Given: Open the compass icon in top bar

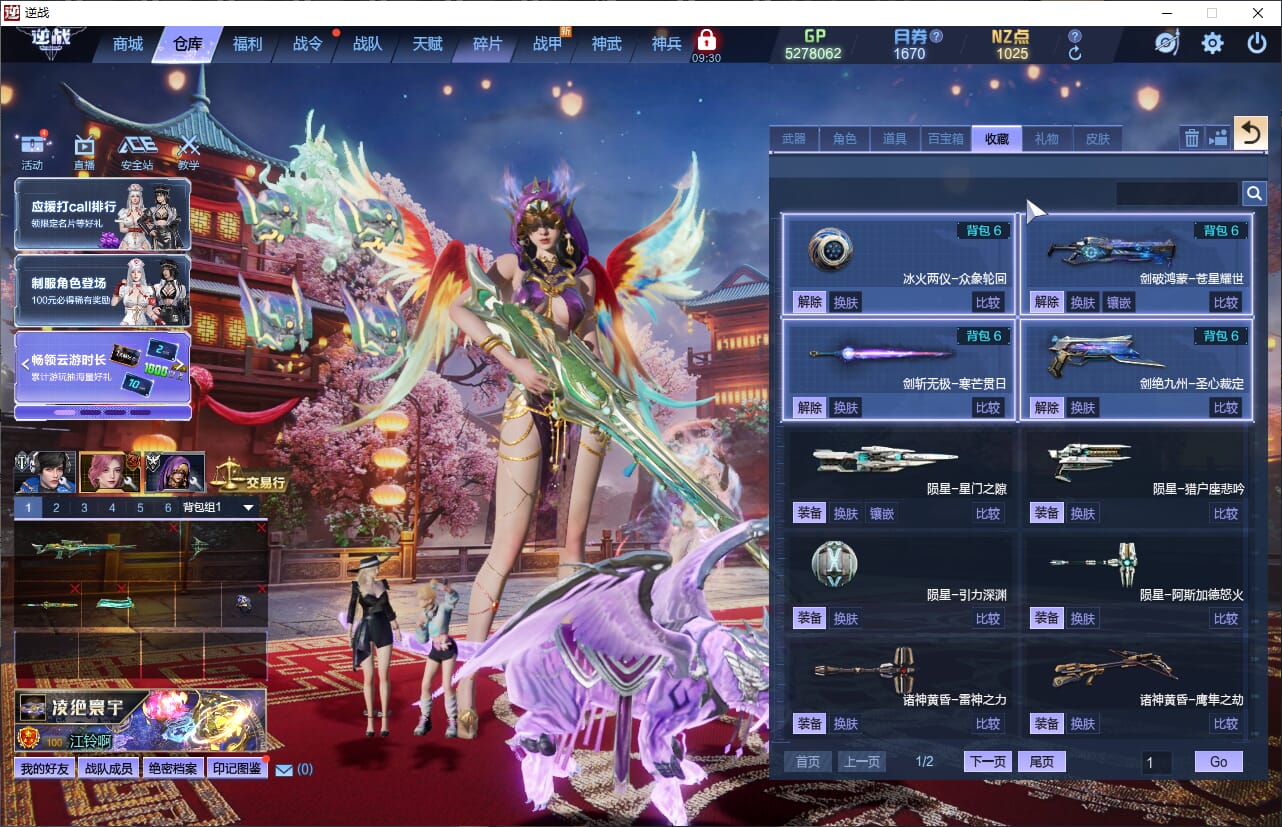Looking at the screenshot, I should tap(1167, 43).
